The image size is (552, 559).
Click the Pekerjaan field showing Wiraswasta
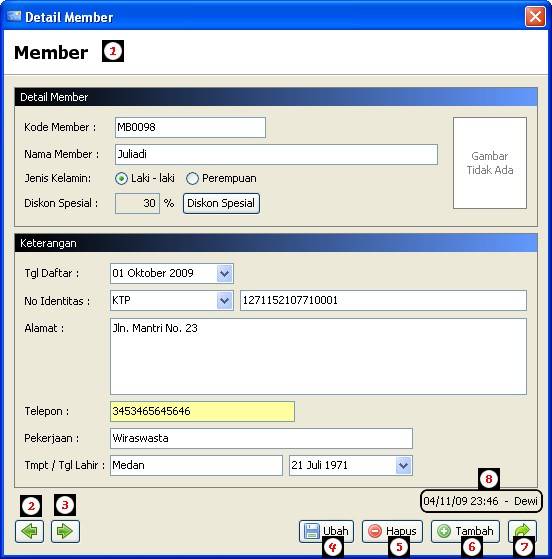pyautogui.click(x=261, y=438)
